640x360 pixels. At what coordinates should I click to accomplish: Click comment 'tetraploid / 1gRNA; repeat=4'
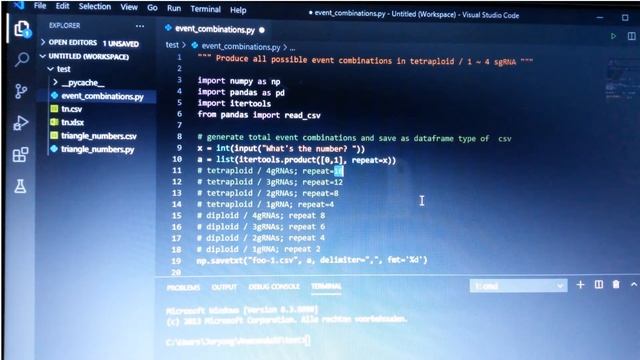tap(266, 204)
